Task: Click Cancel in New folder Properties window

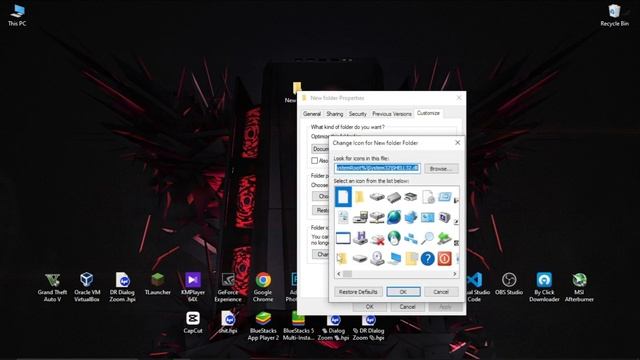Action: pyautogui.click(x=407, y=307)
